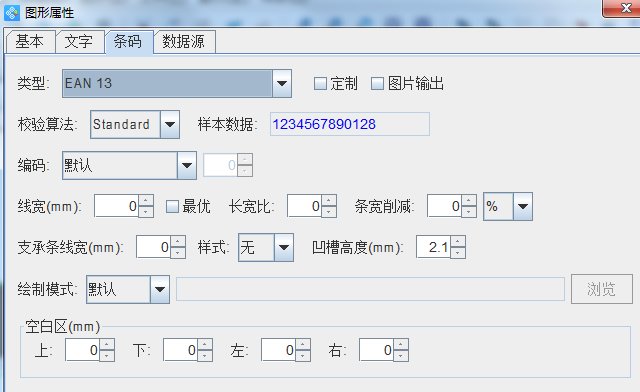Click the 支承条线宽(mm) value field
640x392 pixels.
[153, 247]
